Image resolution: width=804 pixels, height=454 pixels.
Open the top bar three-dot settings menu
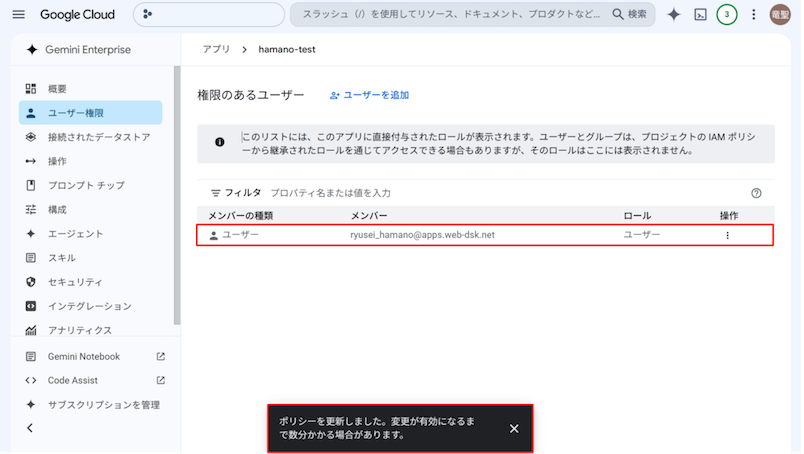click(x=753, y=14)
